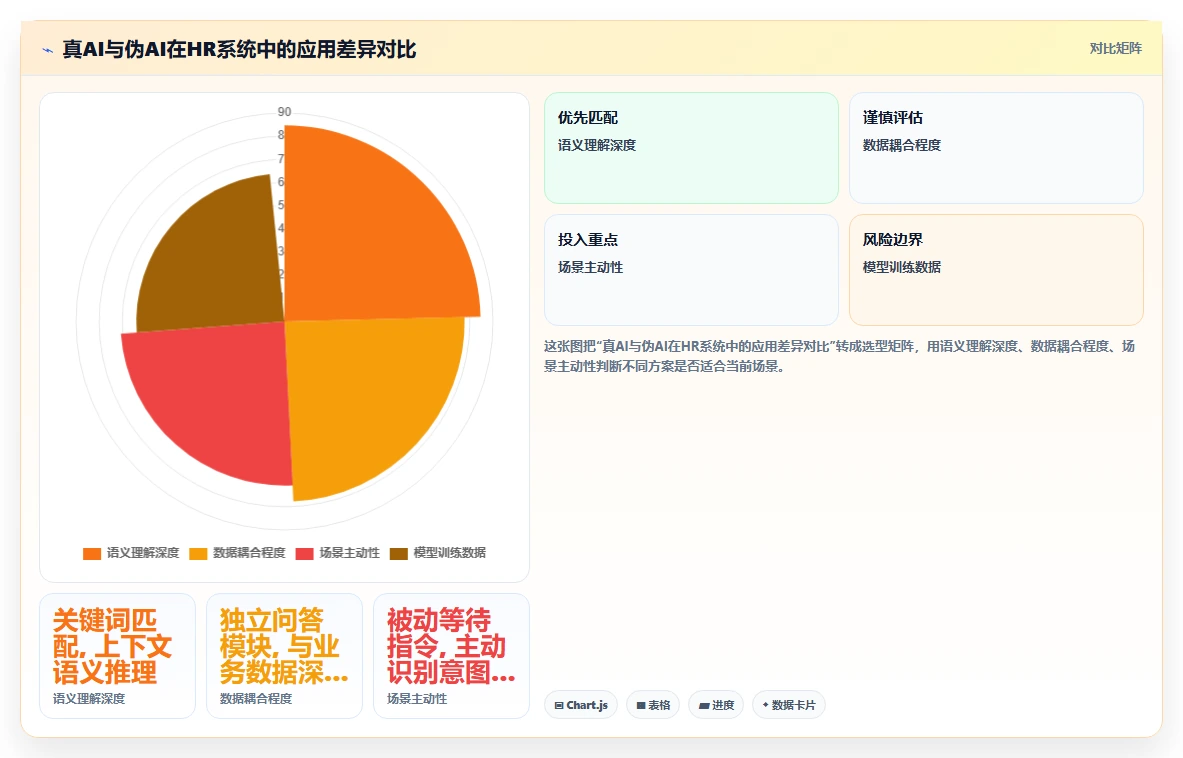The height and width of the screenshot is (758, 1183).
Task: Click the chart axis label 90
Action: coord(284,112)
